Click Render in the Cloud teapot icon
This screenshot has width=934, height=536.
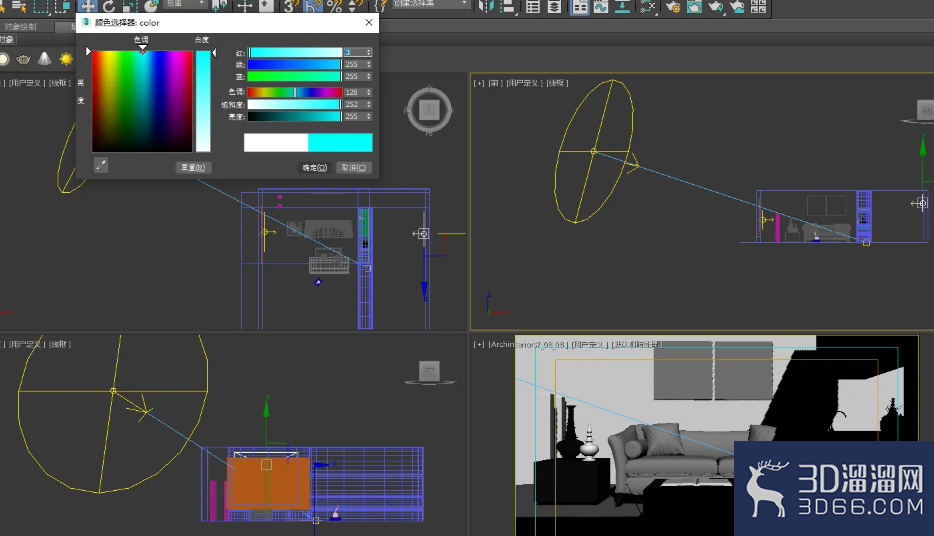pos(737,6)
